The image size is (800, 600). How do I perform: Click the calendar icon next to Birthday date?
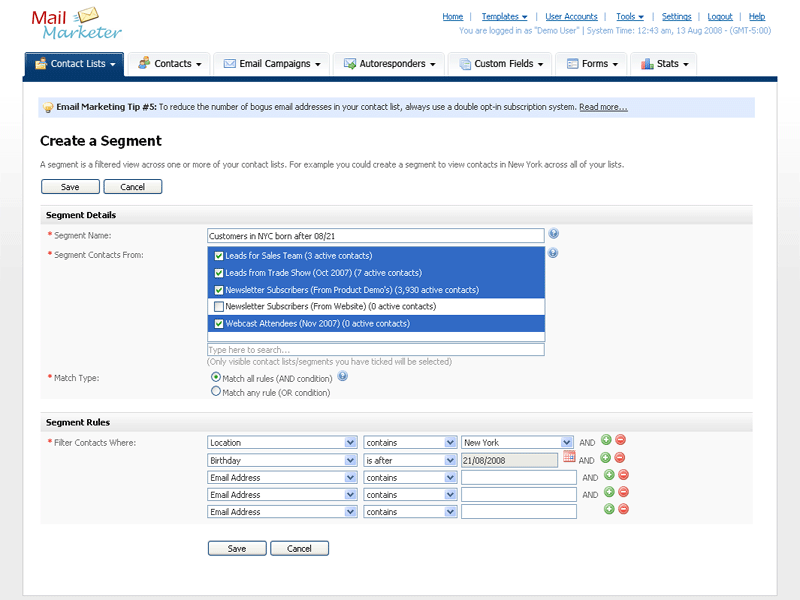569,457
